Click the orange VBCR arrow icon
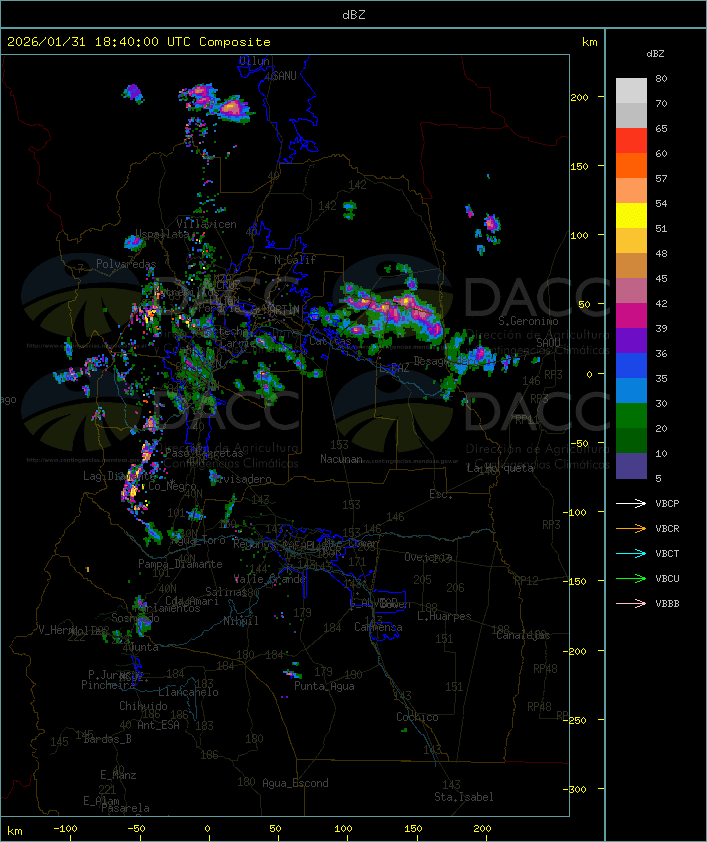Image resolution: width=707 pixels, height=842 pixels. coord(631,528)
